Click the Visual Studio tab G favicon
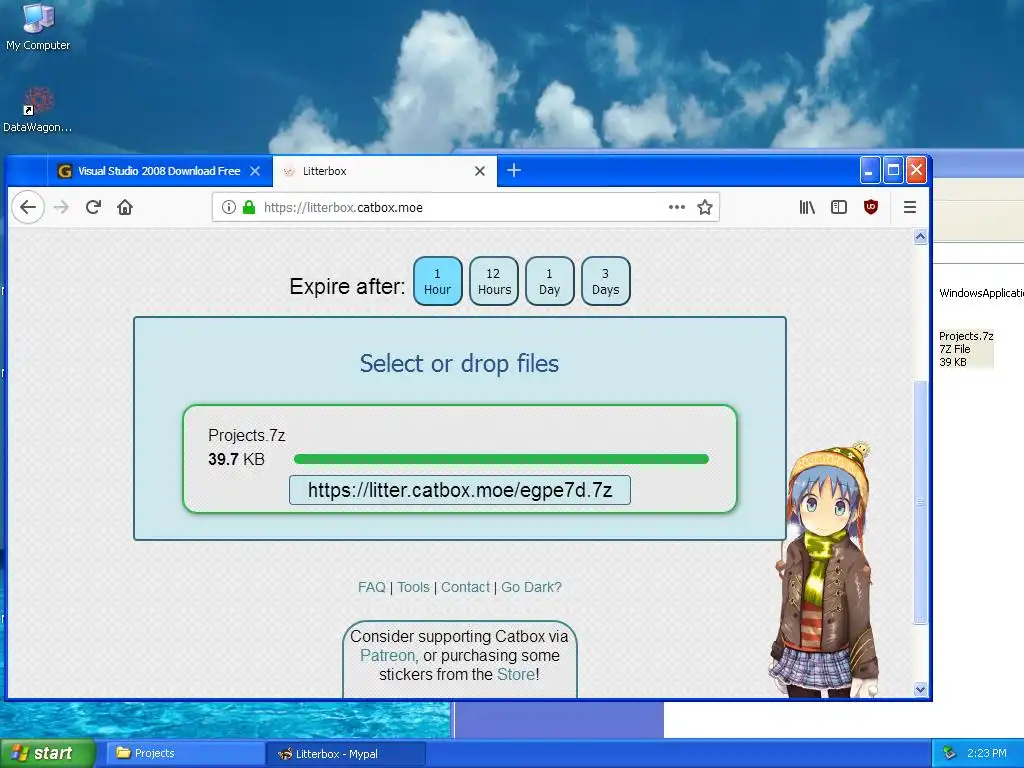Image resolution: width=1024 pixels, height=768 pixels. pyautogui.click(x=65, y=171)
